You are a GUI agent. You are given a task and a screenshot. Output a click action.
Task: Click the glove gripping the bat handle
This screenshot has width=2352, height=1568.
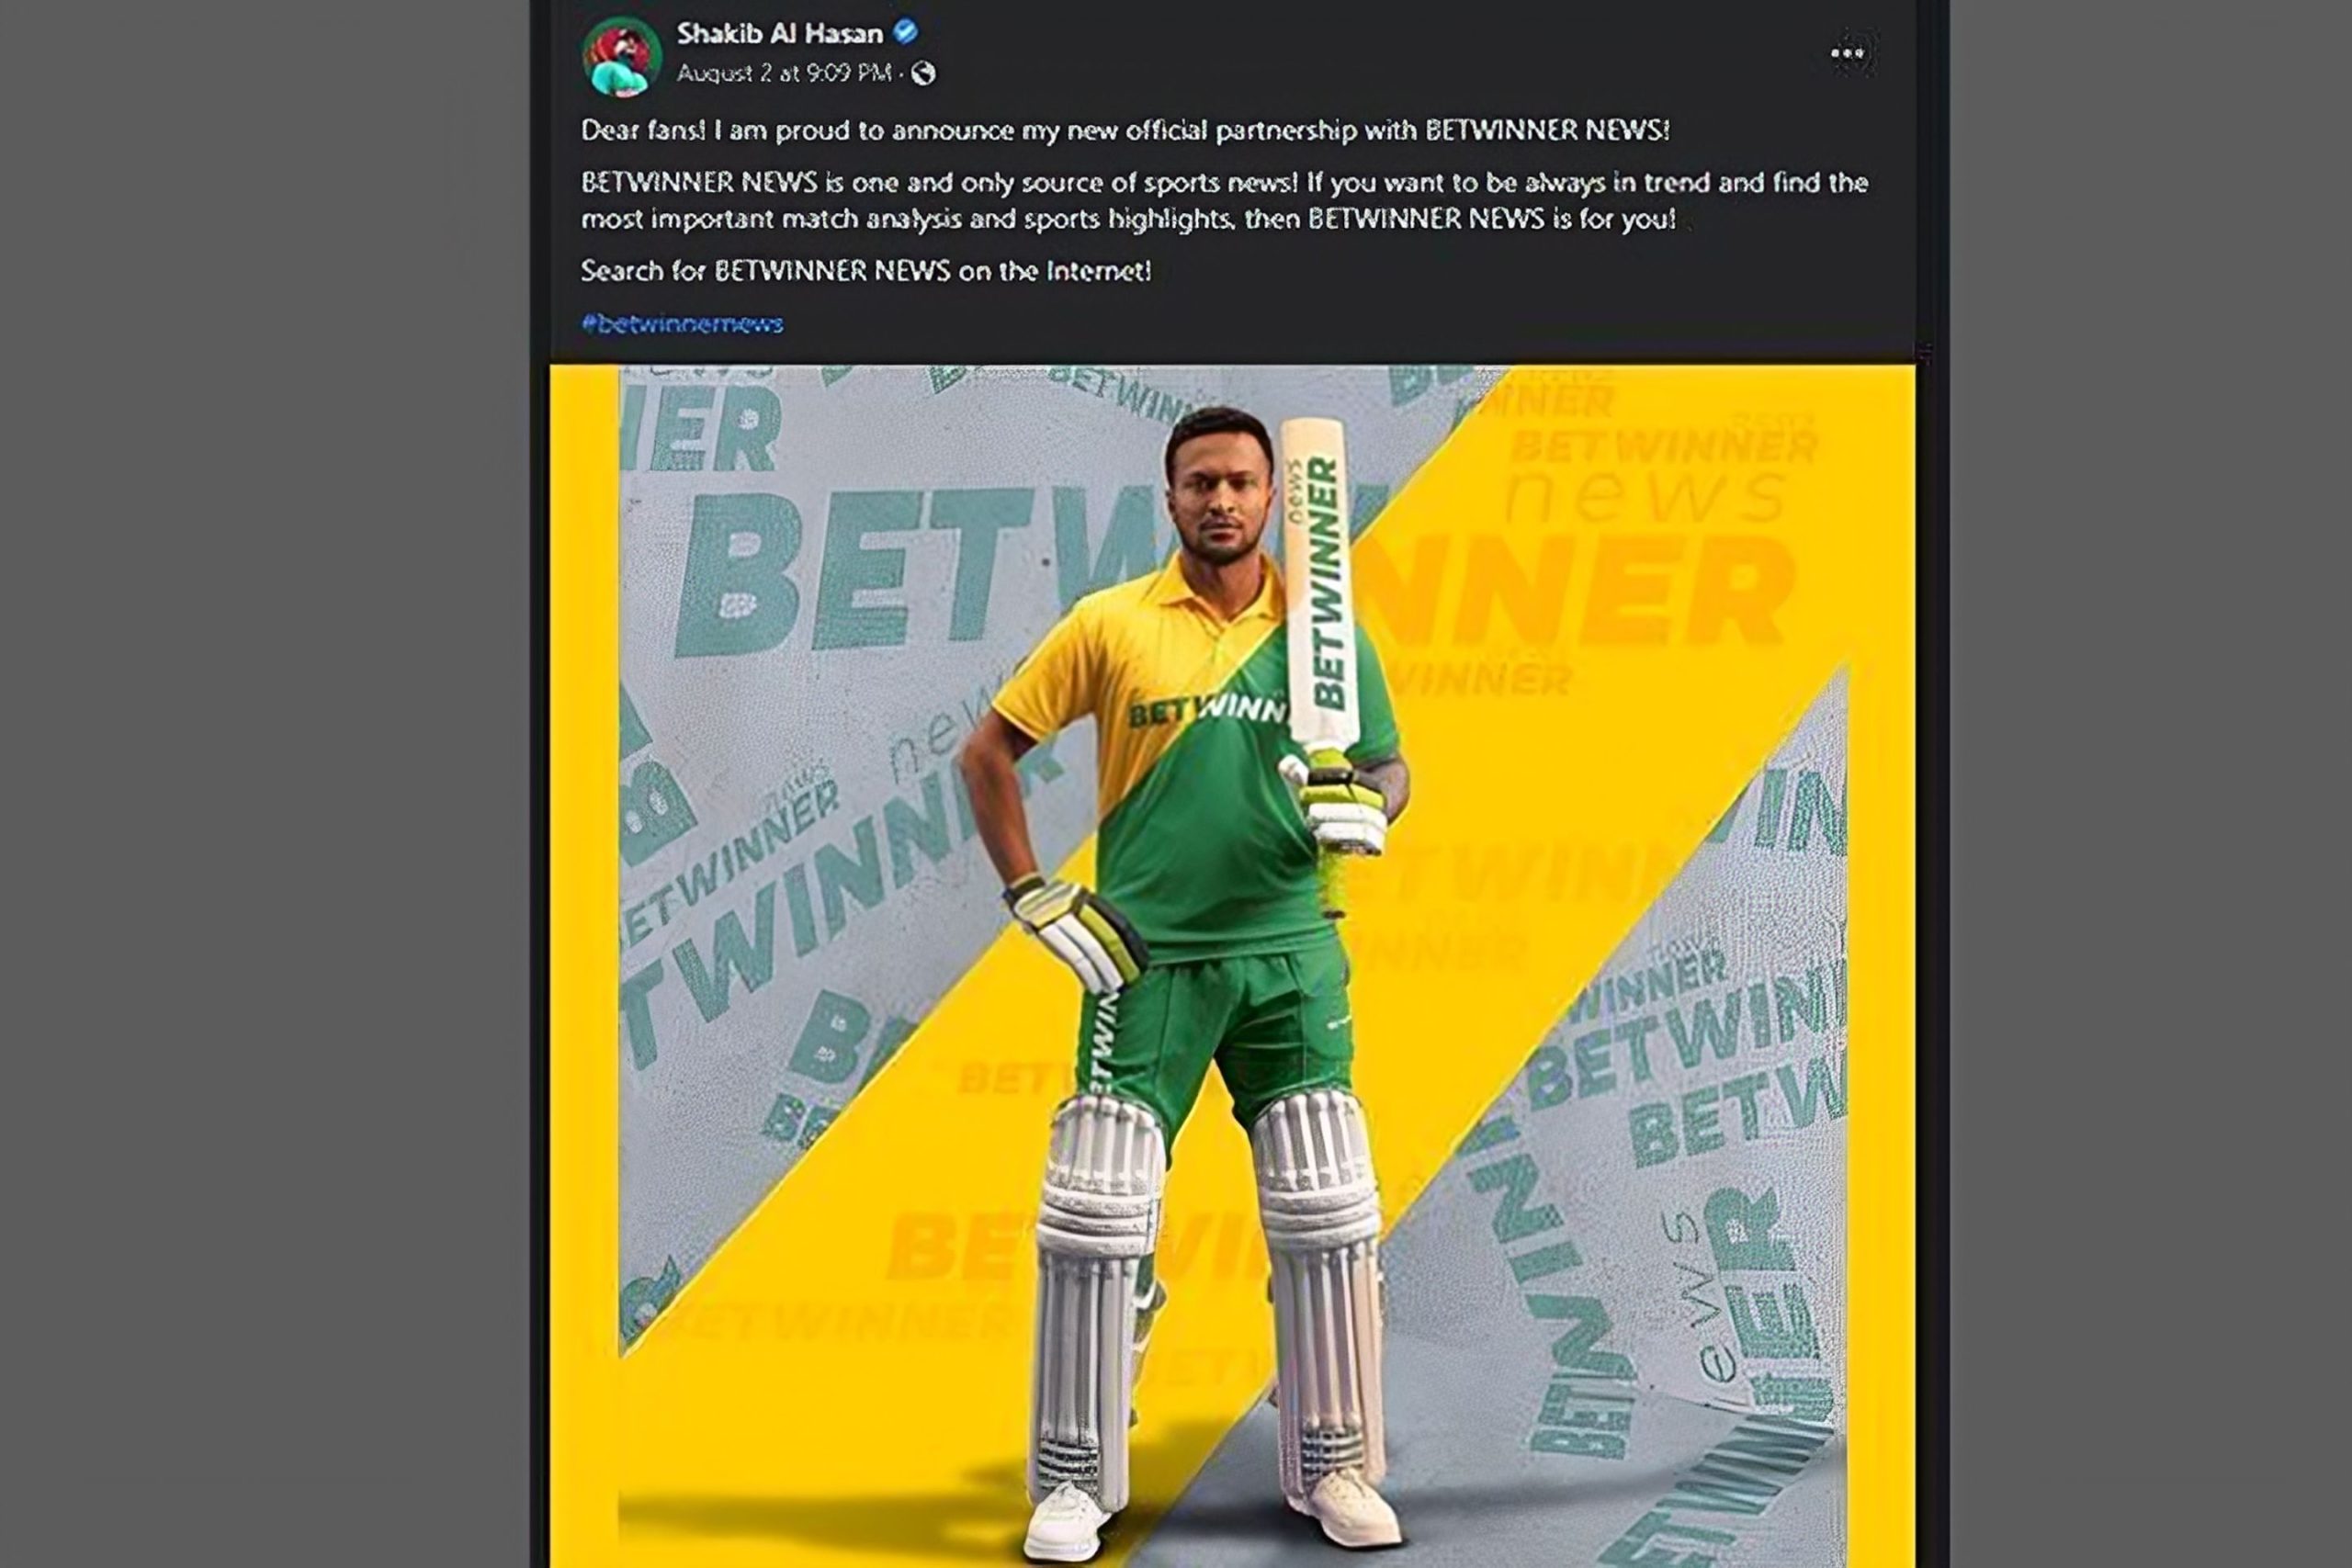point(1337,805)
